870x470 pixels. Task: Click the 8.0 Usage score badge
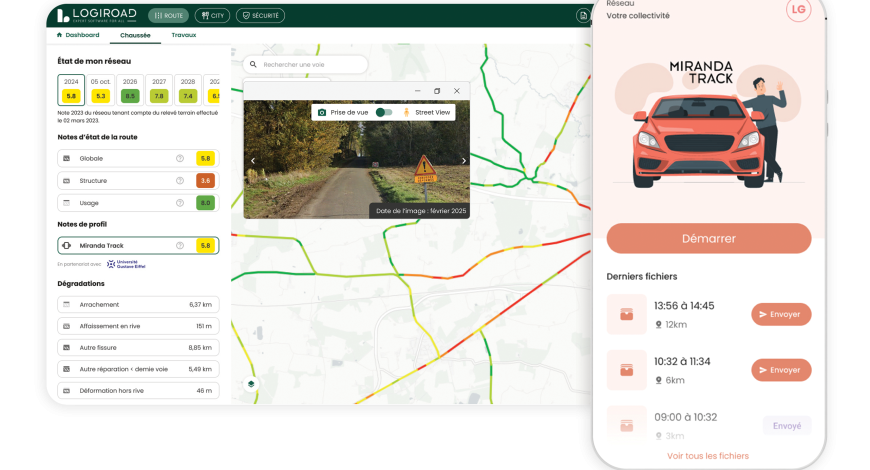205,203
